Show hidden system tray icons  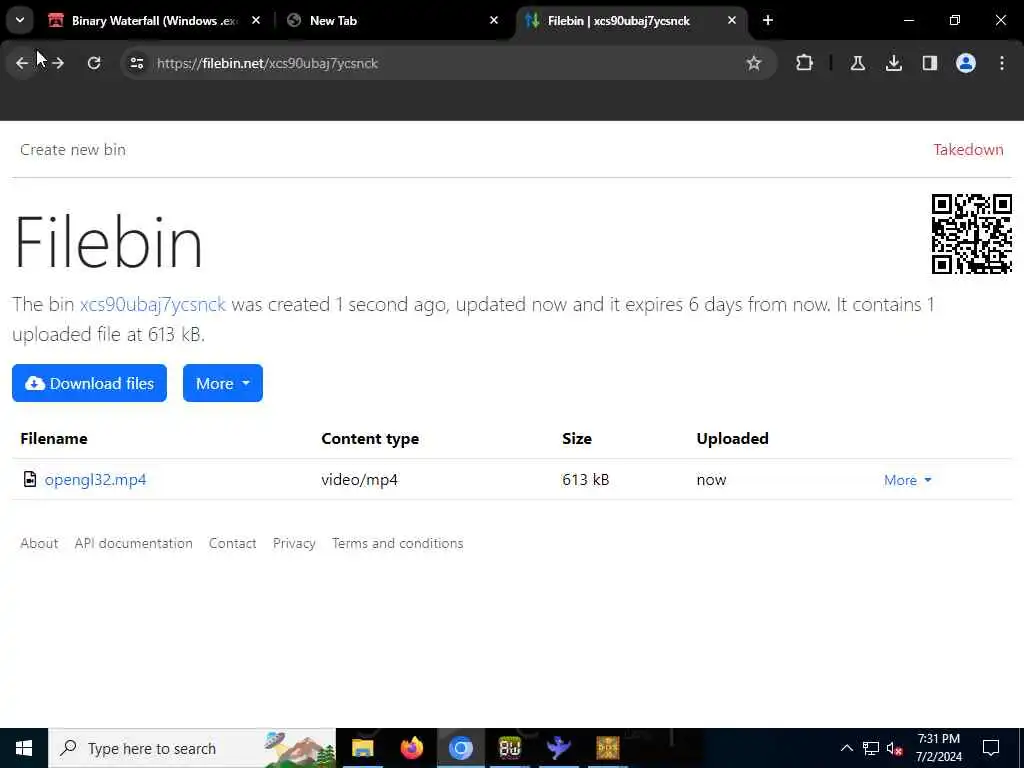click(846, 748)
